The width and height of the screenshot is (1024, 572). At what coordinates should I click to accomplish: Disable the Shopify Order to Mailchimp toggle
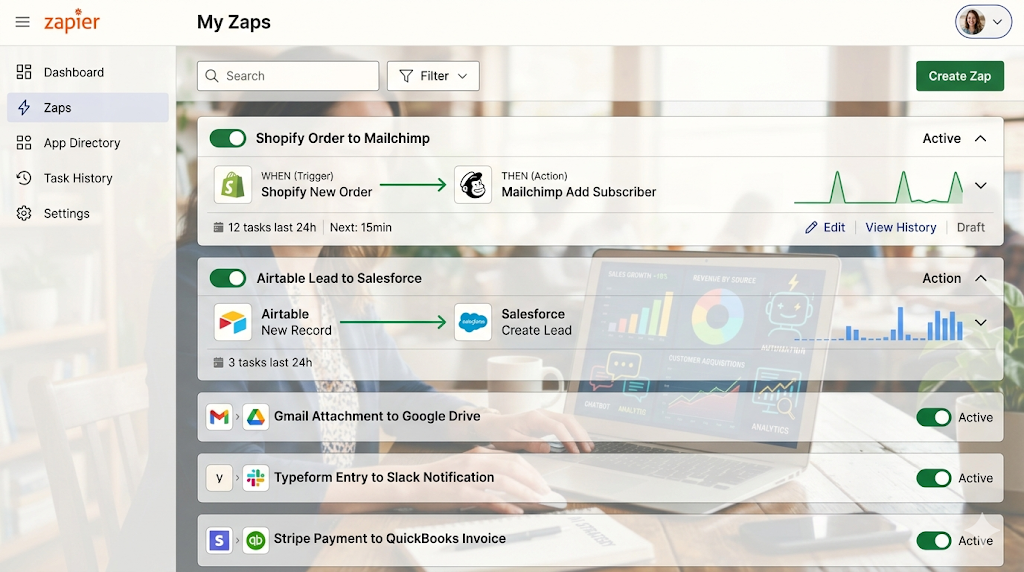coord(228,138)
